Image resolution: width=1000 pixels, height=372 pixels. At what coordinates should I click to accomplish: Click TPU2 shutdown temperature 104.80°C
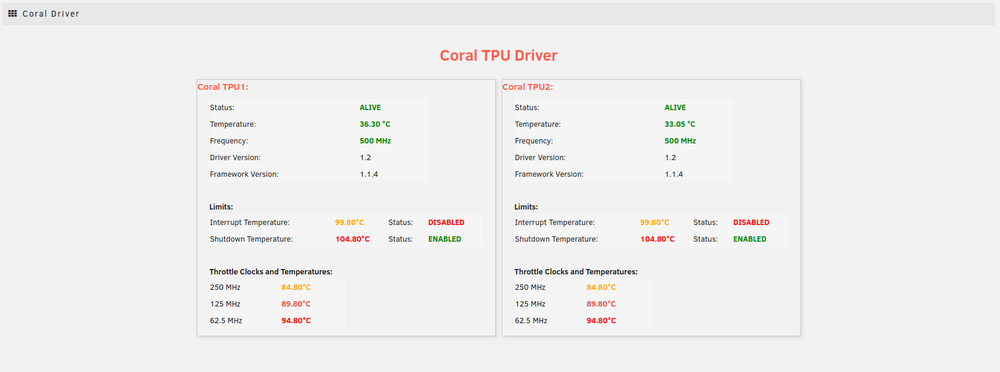coord(658,239)
